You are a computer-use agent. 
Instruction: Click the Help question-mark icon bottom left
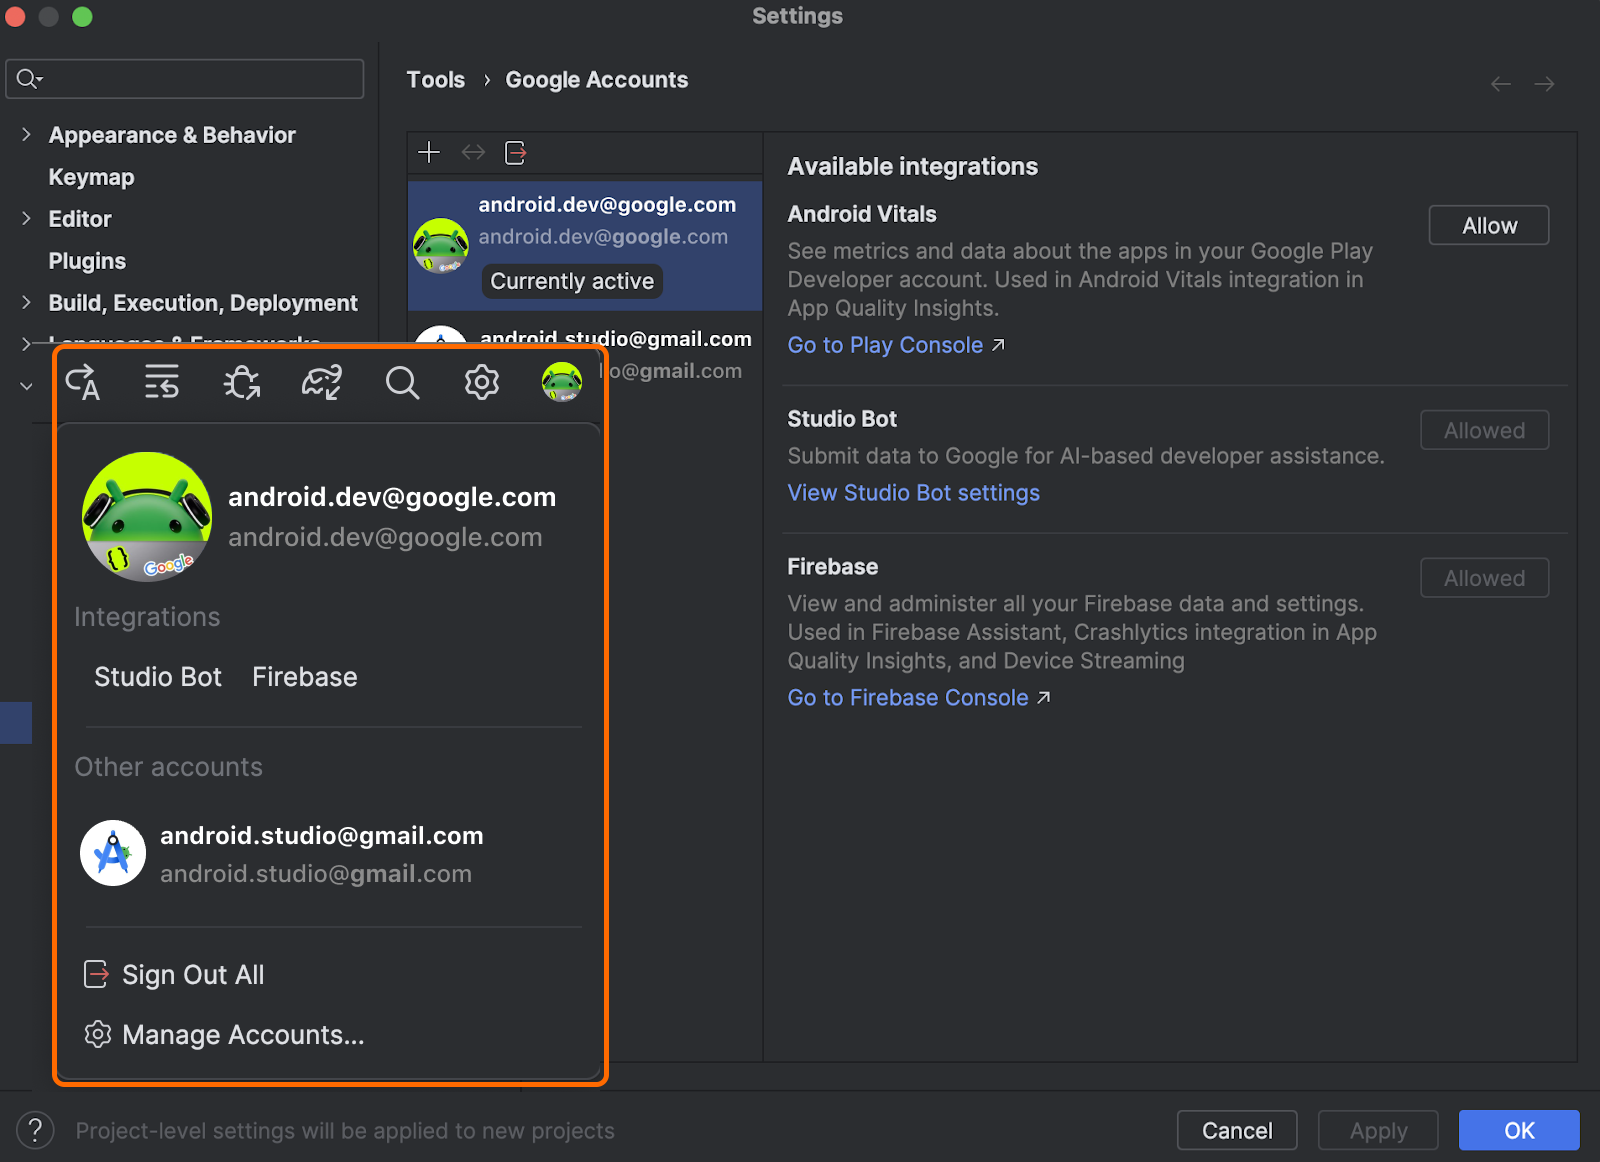click(x=35, y=1130)
